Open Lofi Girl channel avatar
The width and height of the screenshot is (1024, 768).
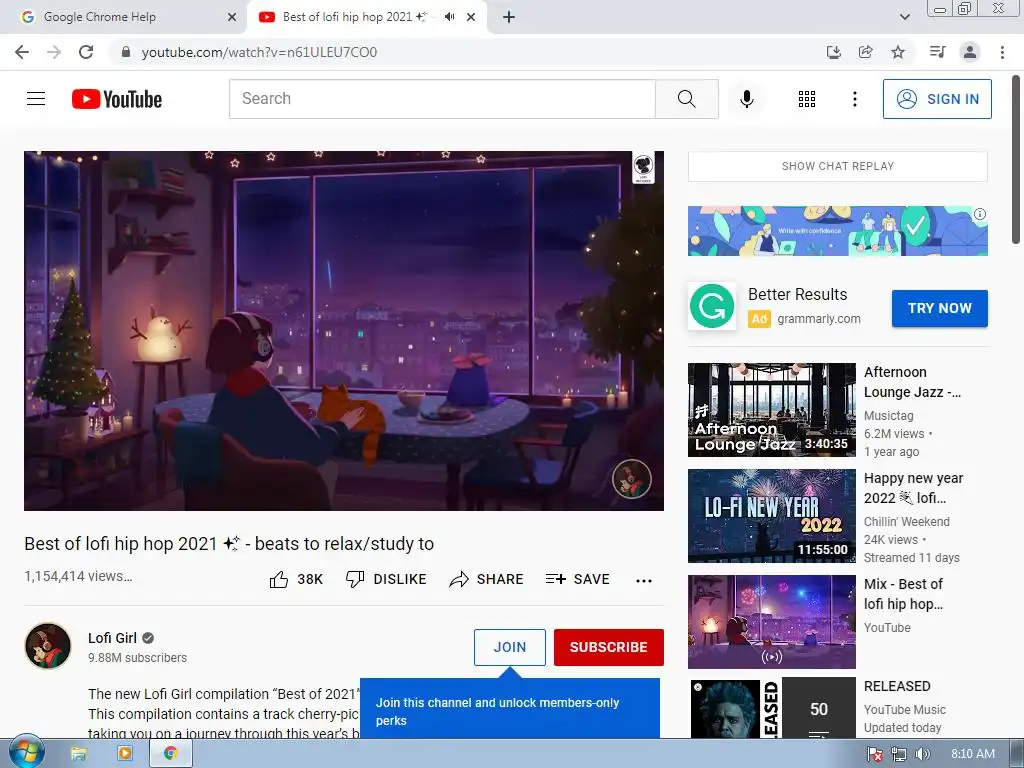click(x=48, y=646)
